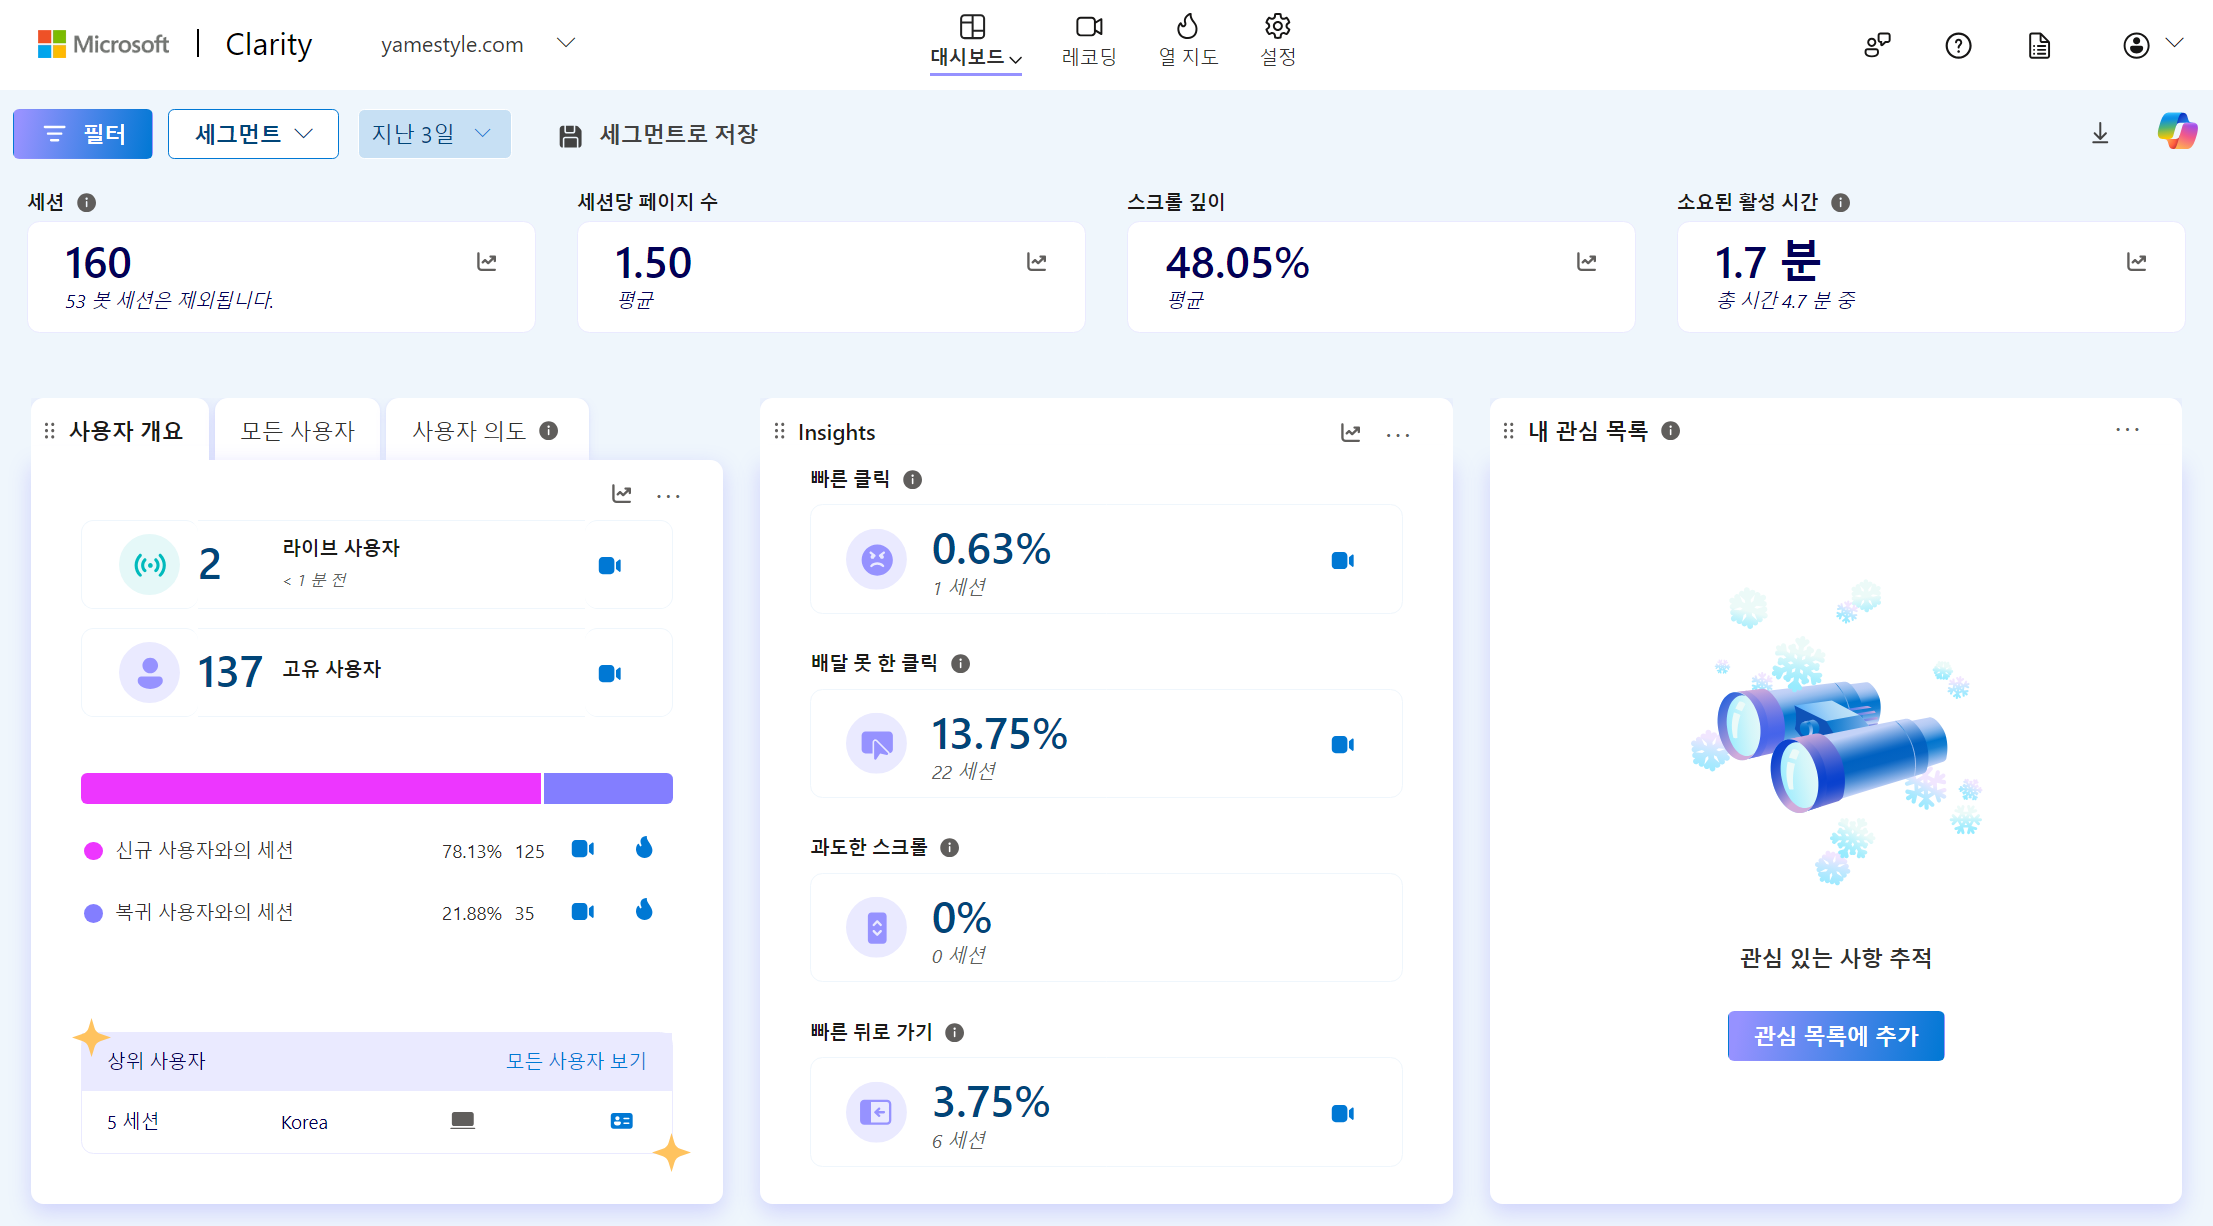Viewport: 2213px width, 1226px height.
Task: Click the 관심 목록에 추가 button
Action: (x=1835, y=1036)
